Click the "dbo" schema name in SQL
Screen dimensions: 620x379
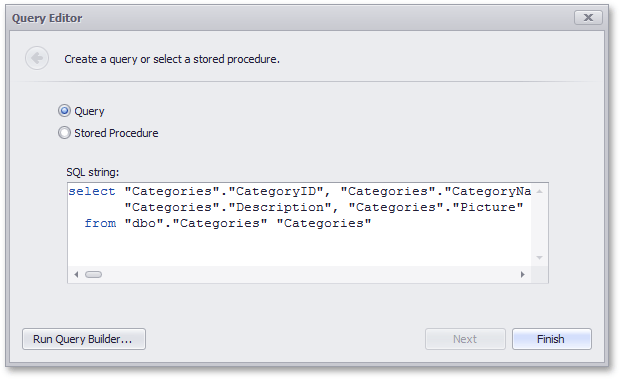coord(144,223)
